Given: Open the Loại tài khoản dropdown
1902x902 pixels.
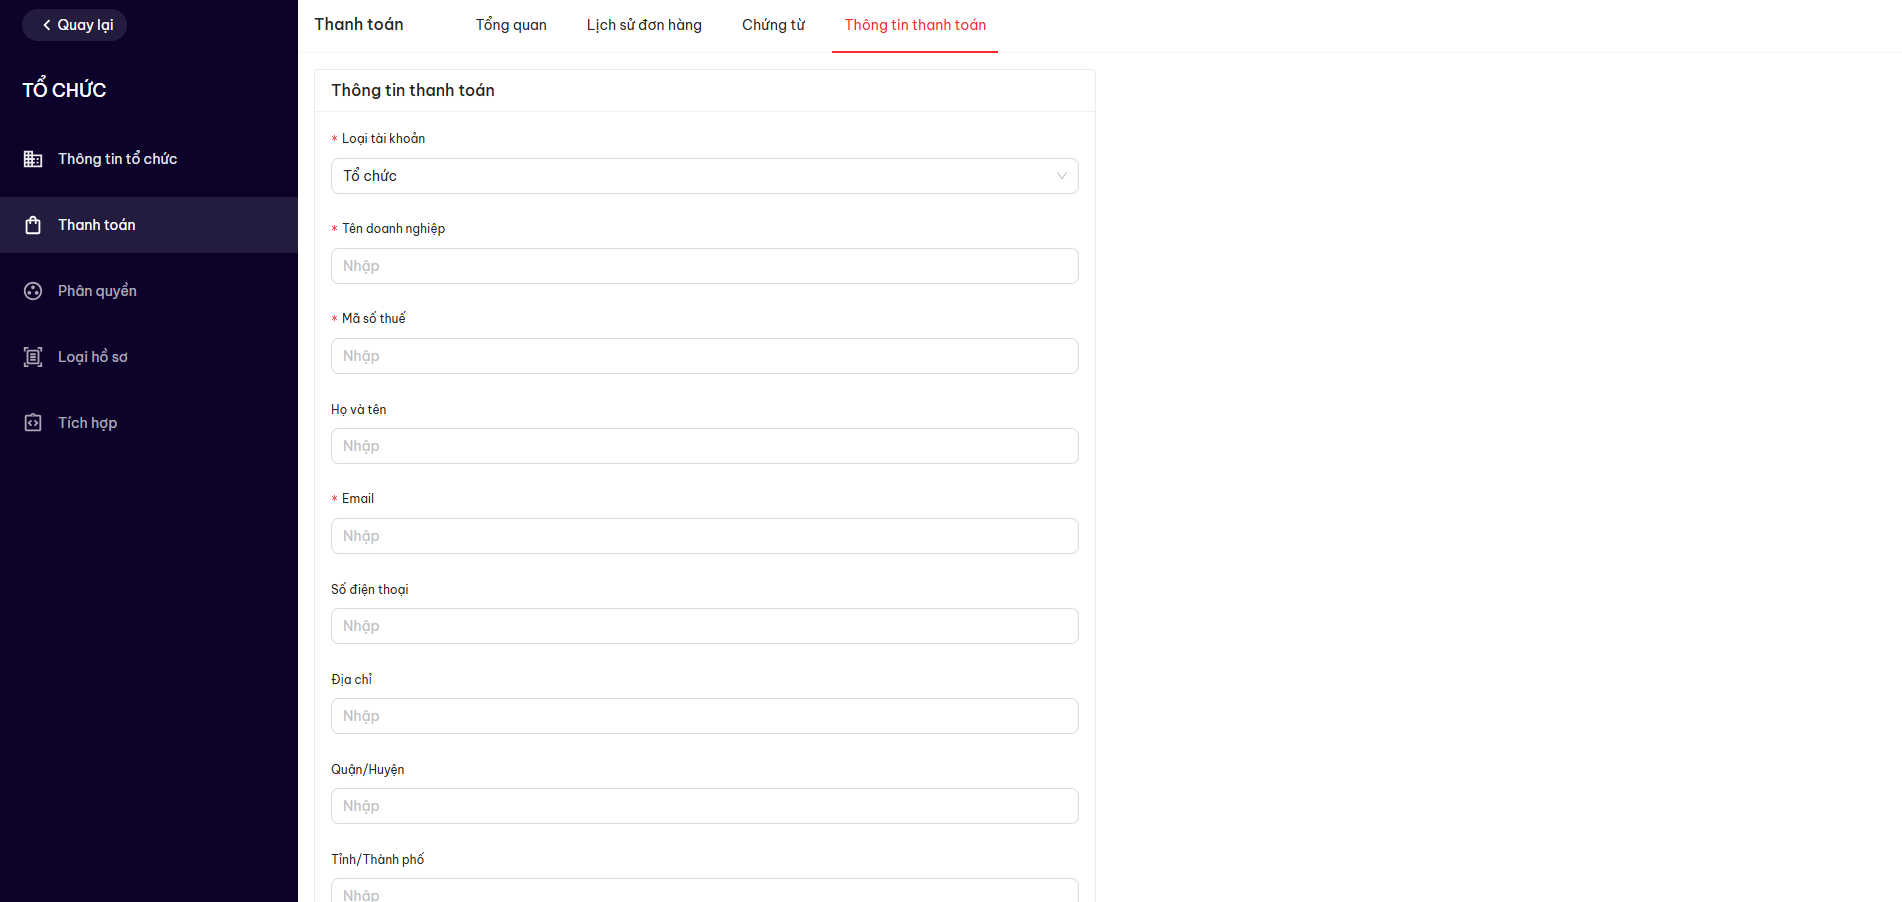Looking at the screenshot, I should (x=705, y=176).
